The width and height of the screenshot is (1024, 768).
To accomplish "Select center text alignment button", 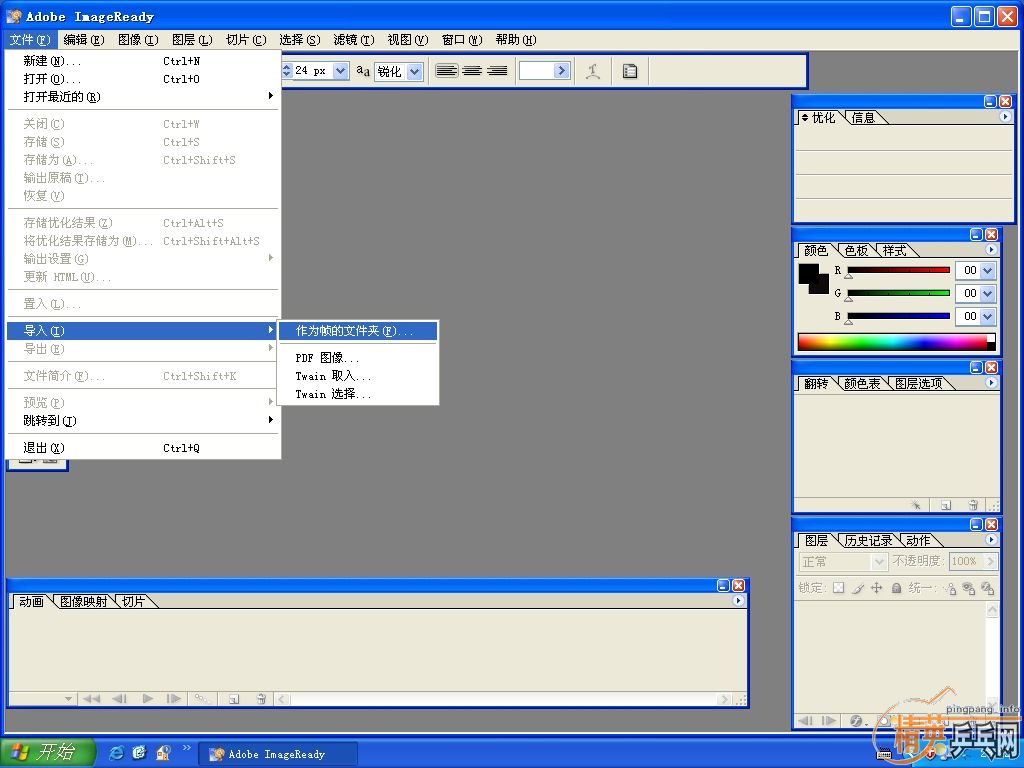I will click(x=472, y=71).
